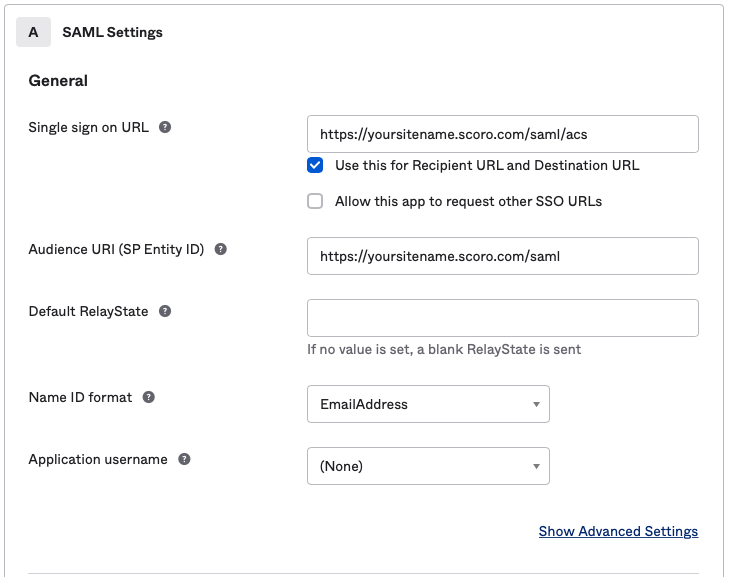This screenshot has width=729, height=577.
Task: Click the General subsection heading
Action: tap(58, 80)
